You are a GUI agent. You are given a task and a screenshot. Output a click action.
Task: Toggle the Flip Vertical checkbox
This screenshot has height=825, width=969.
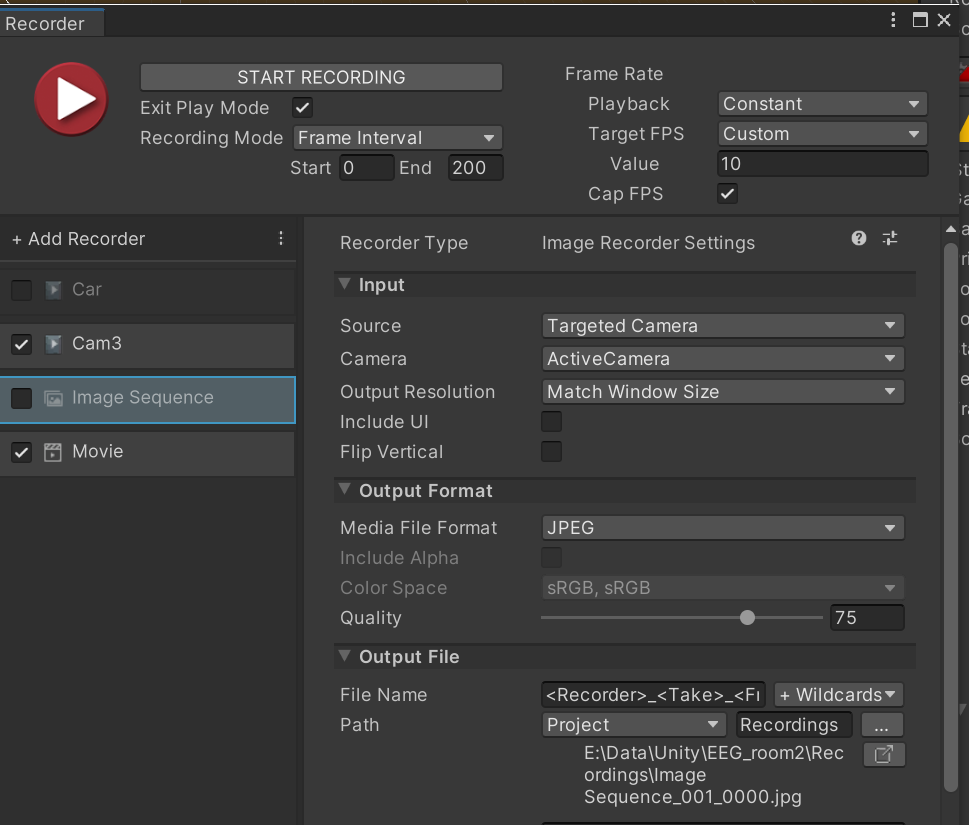551,452
